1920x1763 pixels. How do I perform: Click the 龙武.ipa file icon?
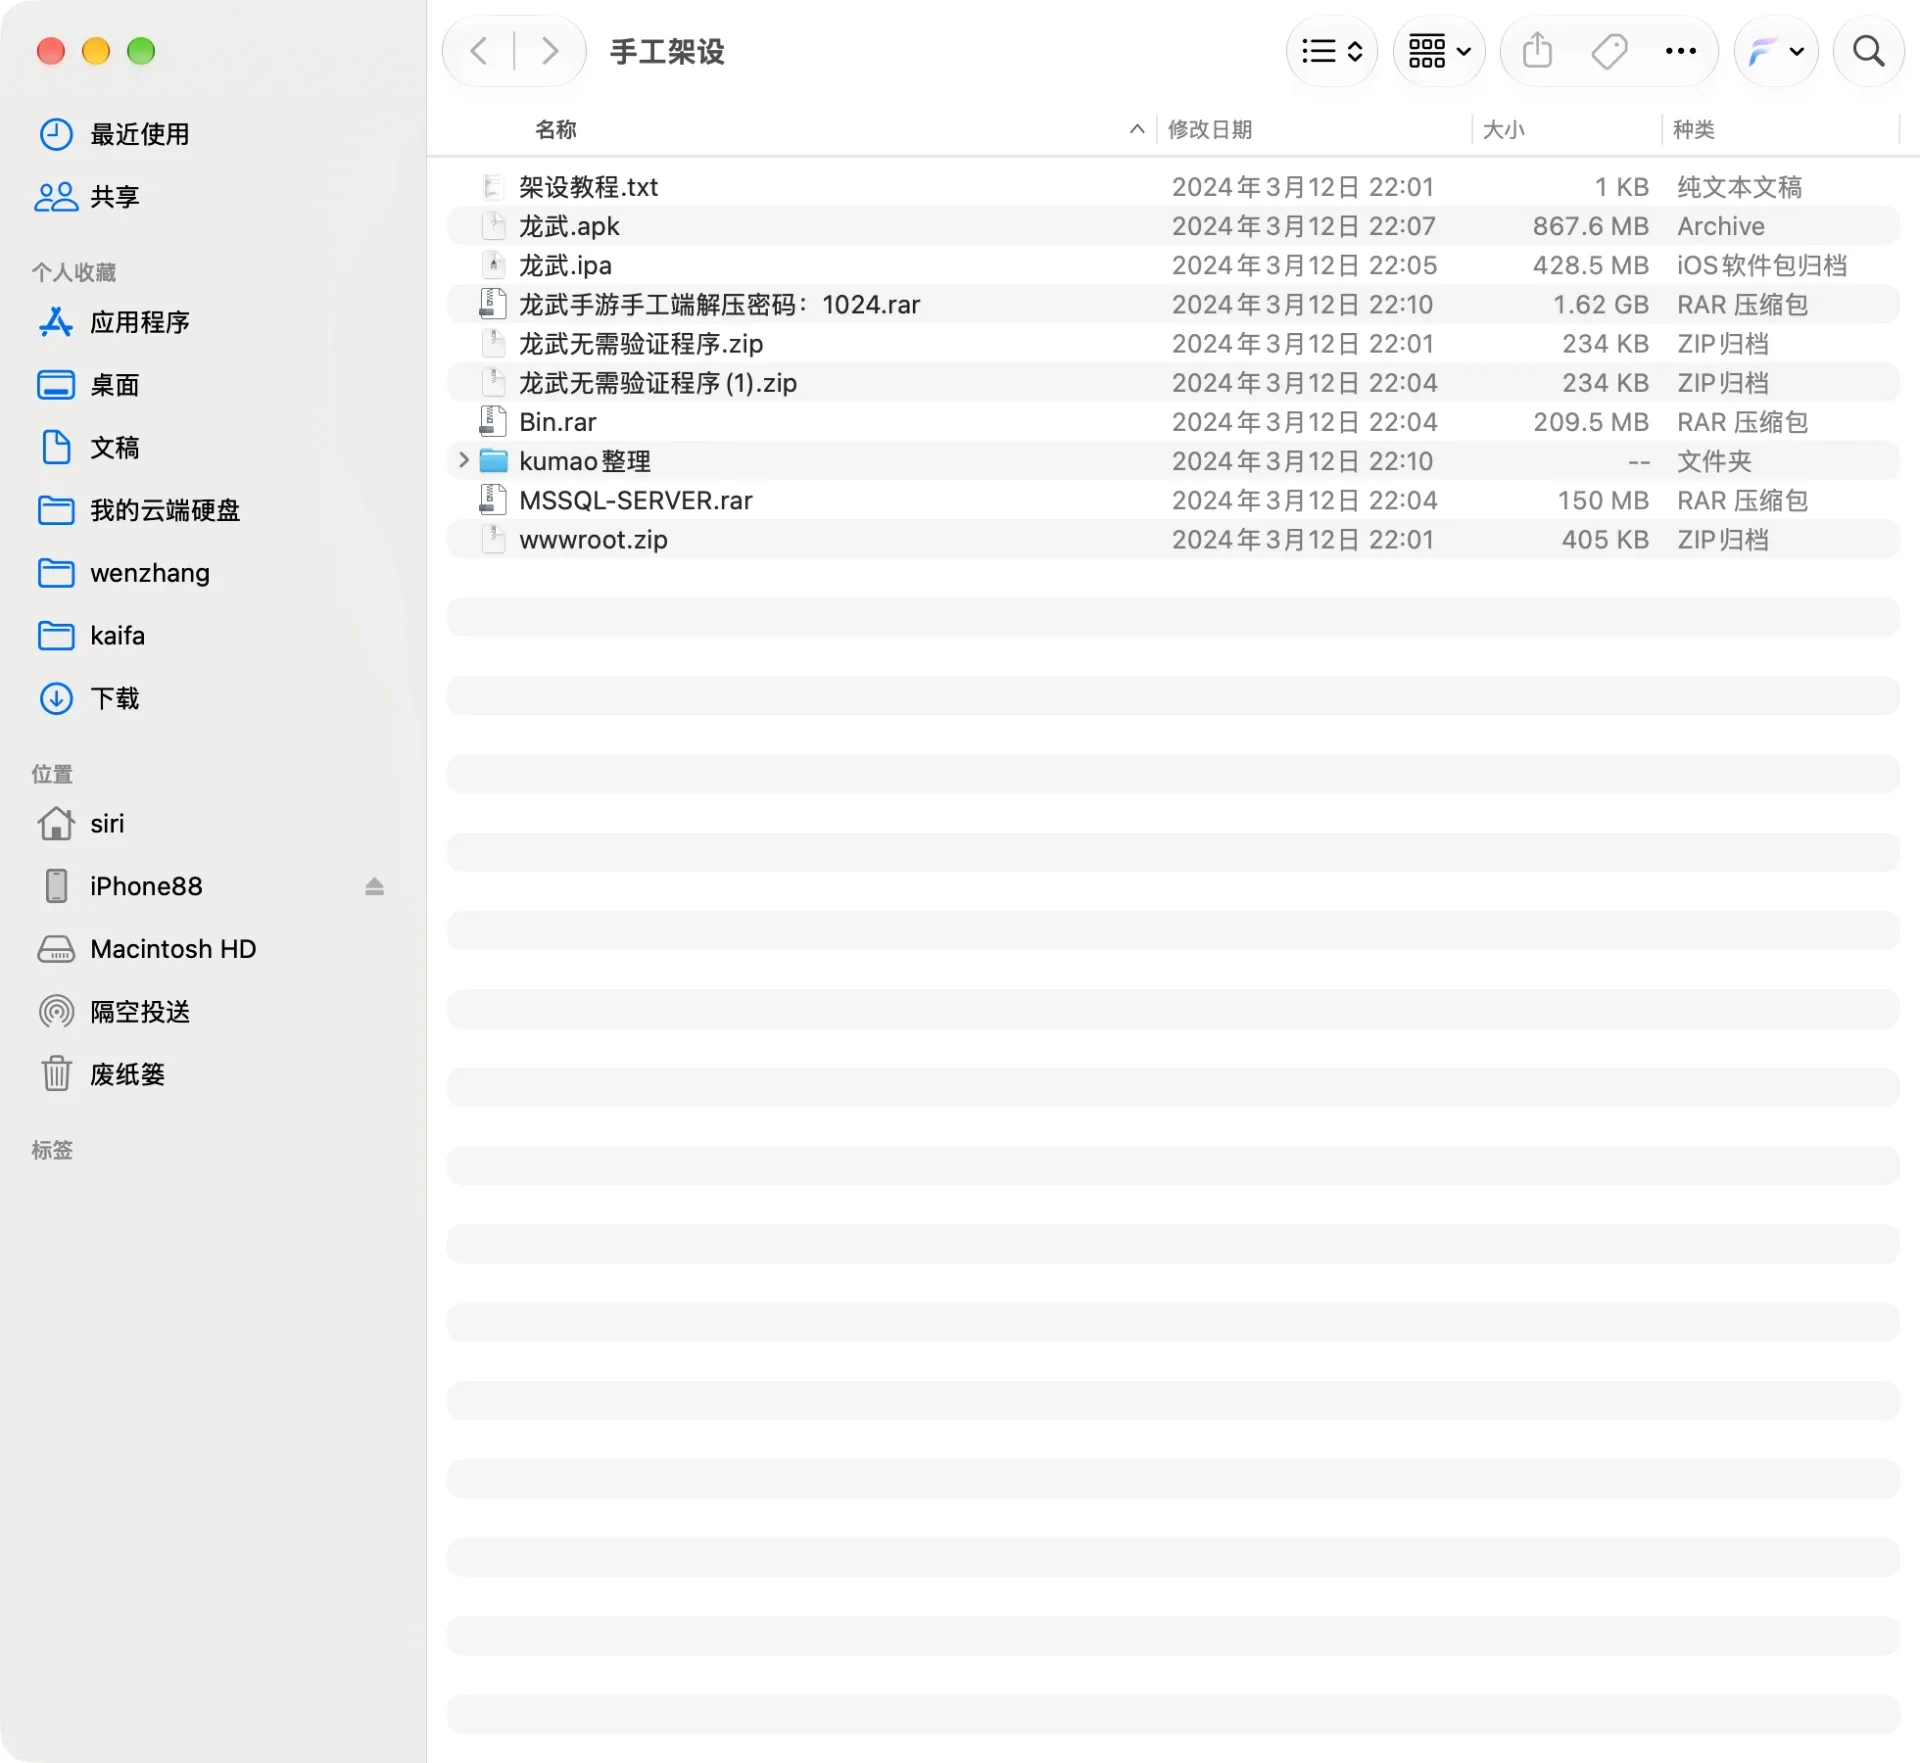click(493, 265)
